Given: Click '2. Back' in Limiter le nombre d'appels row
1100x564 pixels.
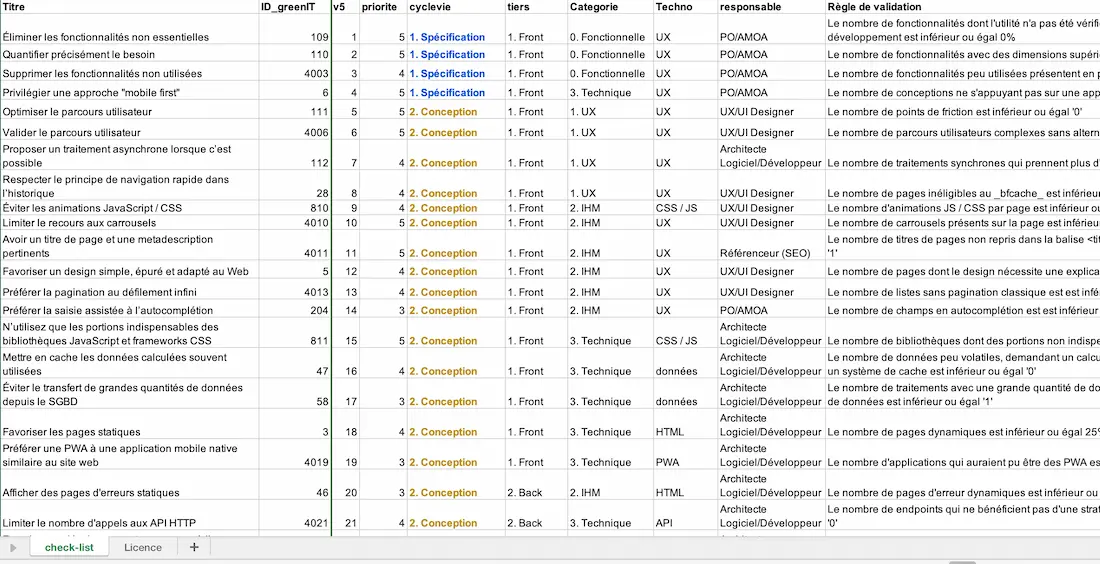Looking at the screenshot, I should (x=537, y=515).
